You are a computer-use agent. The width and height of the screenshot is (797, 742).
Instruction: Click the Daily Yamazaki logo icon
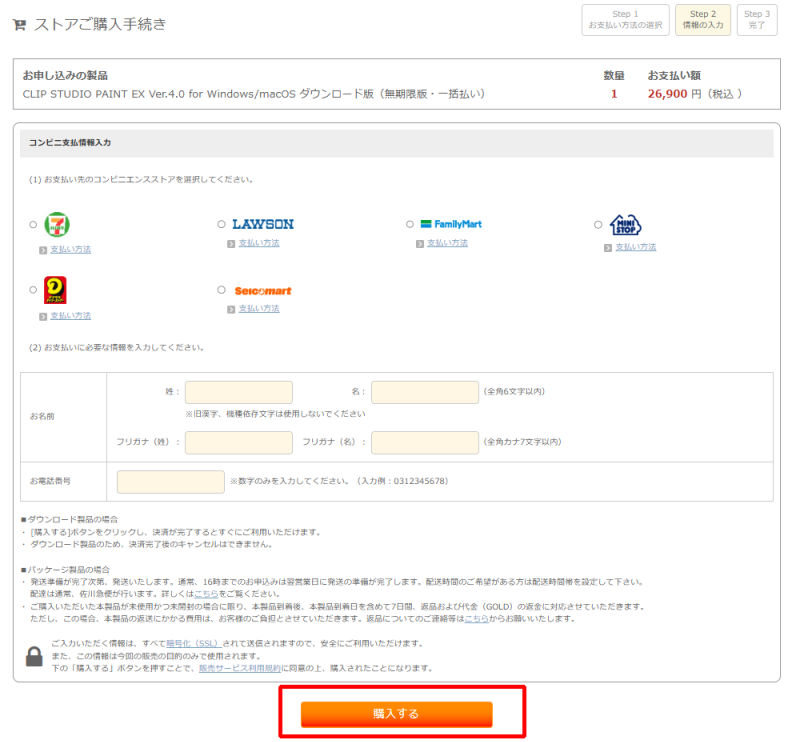[55, 290]
